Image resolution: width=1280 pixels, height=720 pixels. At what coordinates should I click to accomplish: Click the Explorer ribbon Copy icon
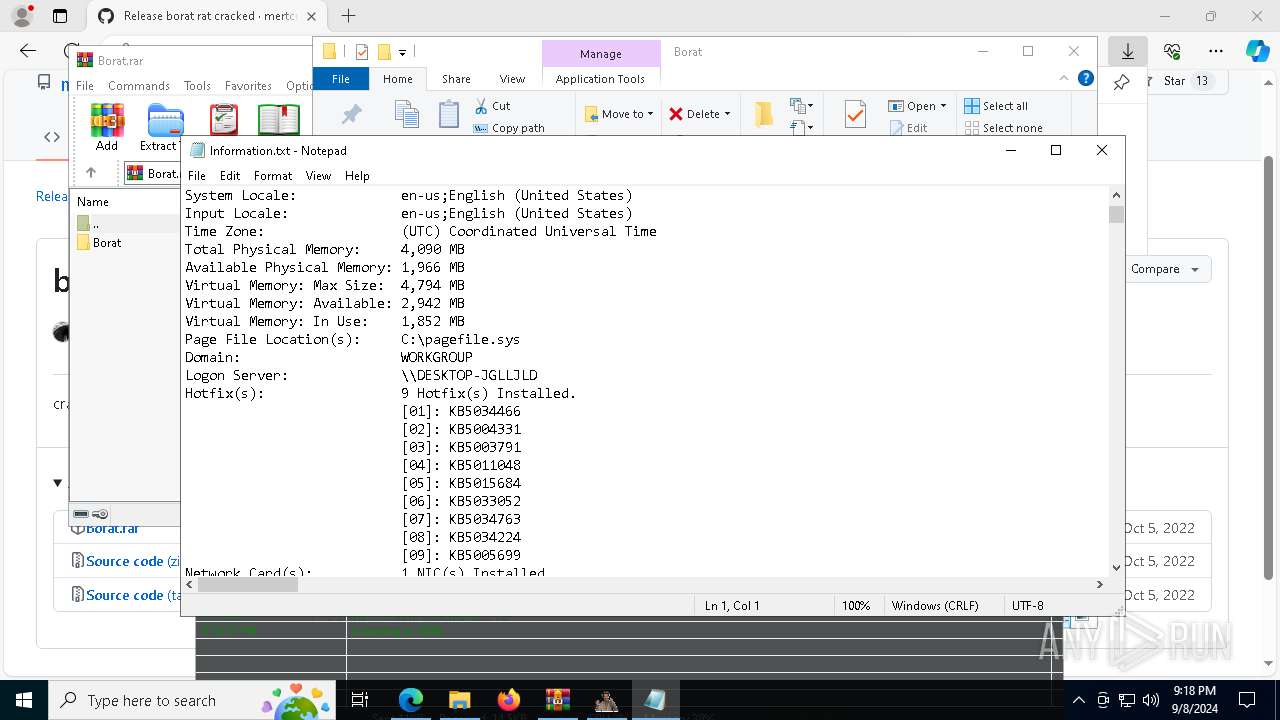coord(406,114)
